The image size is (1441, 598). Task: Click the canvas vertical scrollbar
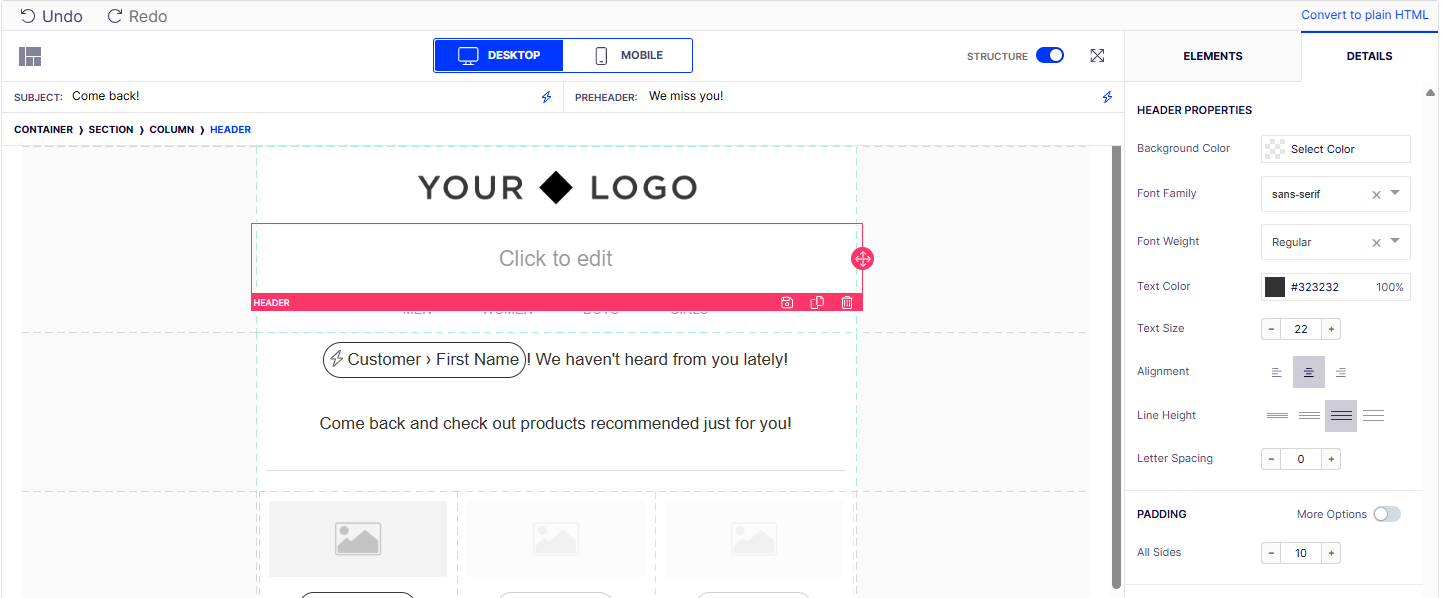(x=1116, y=366)
